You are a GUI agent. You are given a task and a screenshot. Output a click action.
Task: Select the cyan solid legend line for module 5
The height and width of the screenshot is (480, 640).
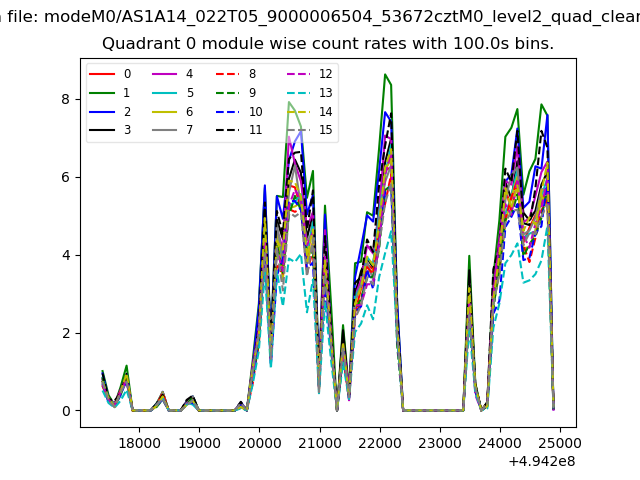tap(165, 93)
